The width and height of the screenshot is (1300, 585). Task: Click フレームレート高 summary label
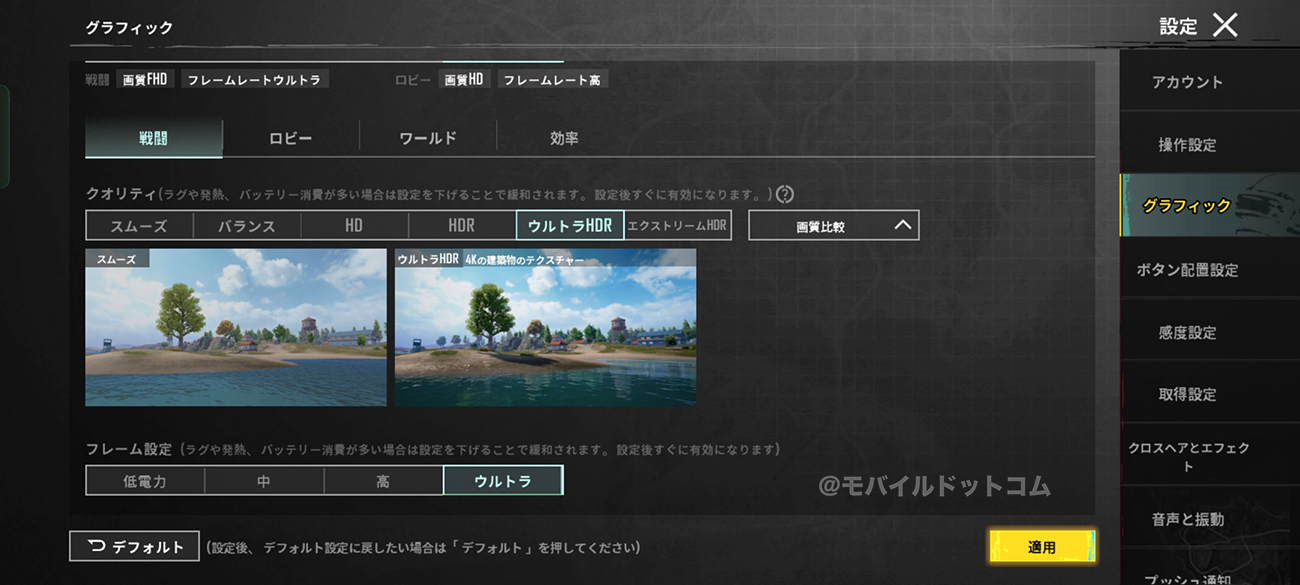click(552, 79)
